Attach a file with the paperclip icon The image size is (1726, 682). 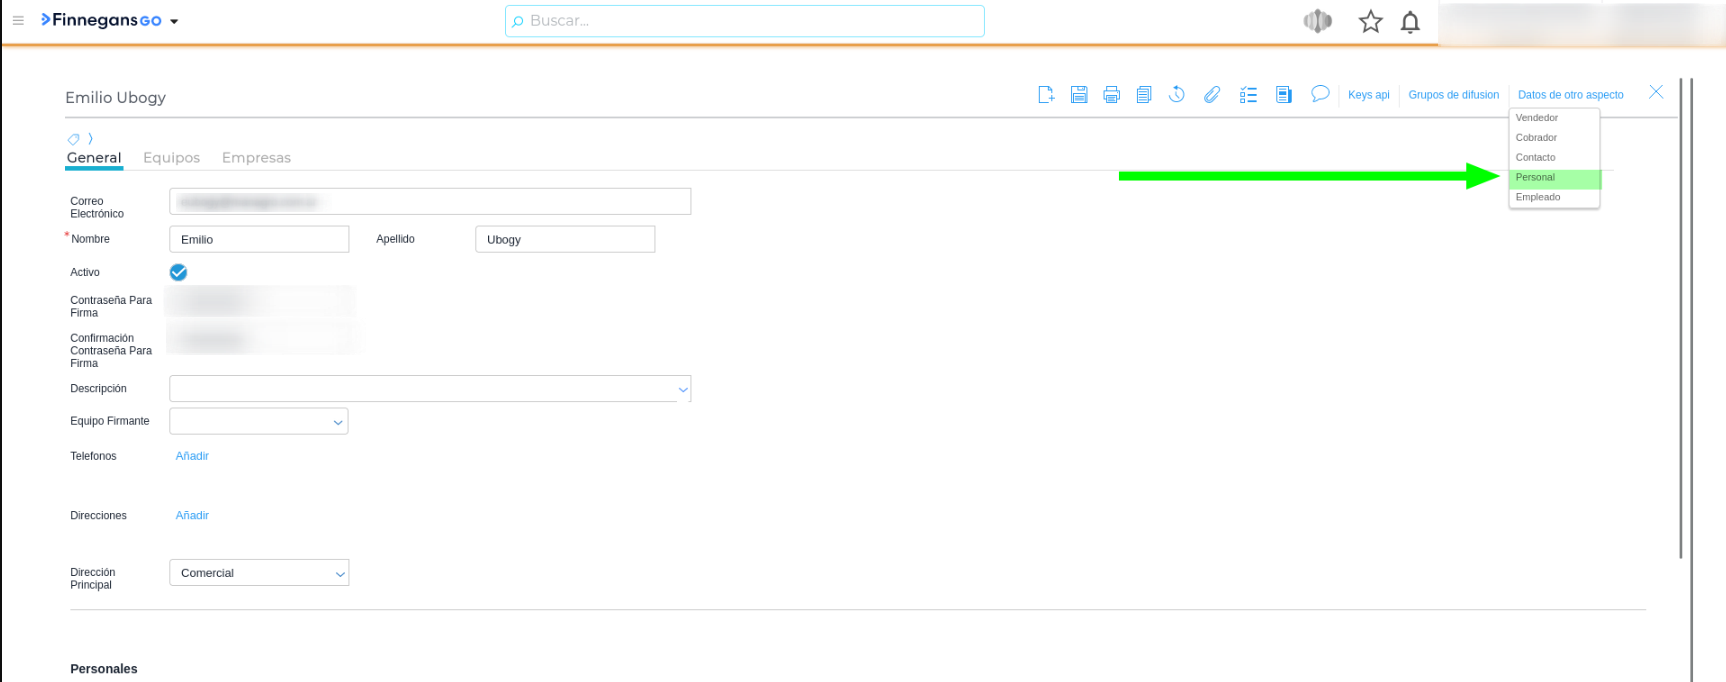tap(1212, 94)
